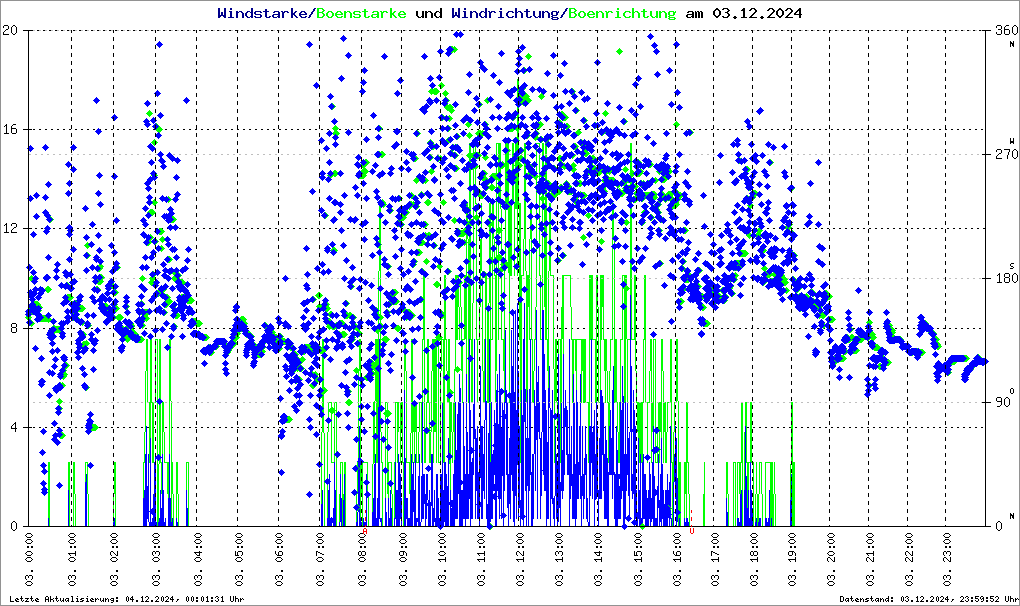Click the "270" direction axis label
The width and height of the screenshot is (1020, 606).
click(x=1006, y=155)
